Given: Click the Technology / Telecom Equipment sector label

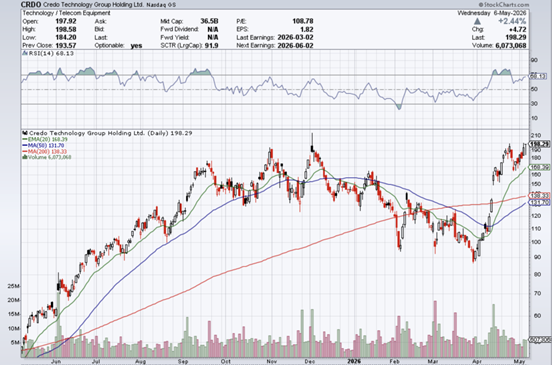Looking at the screenshot, I should tap(66, 13).
